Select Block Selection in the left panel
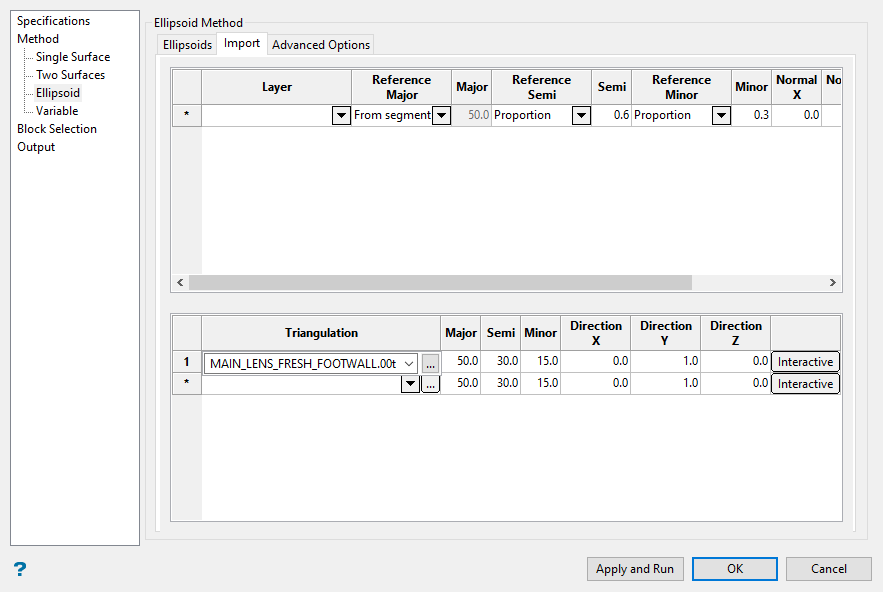 (57, 129)
